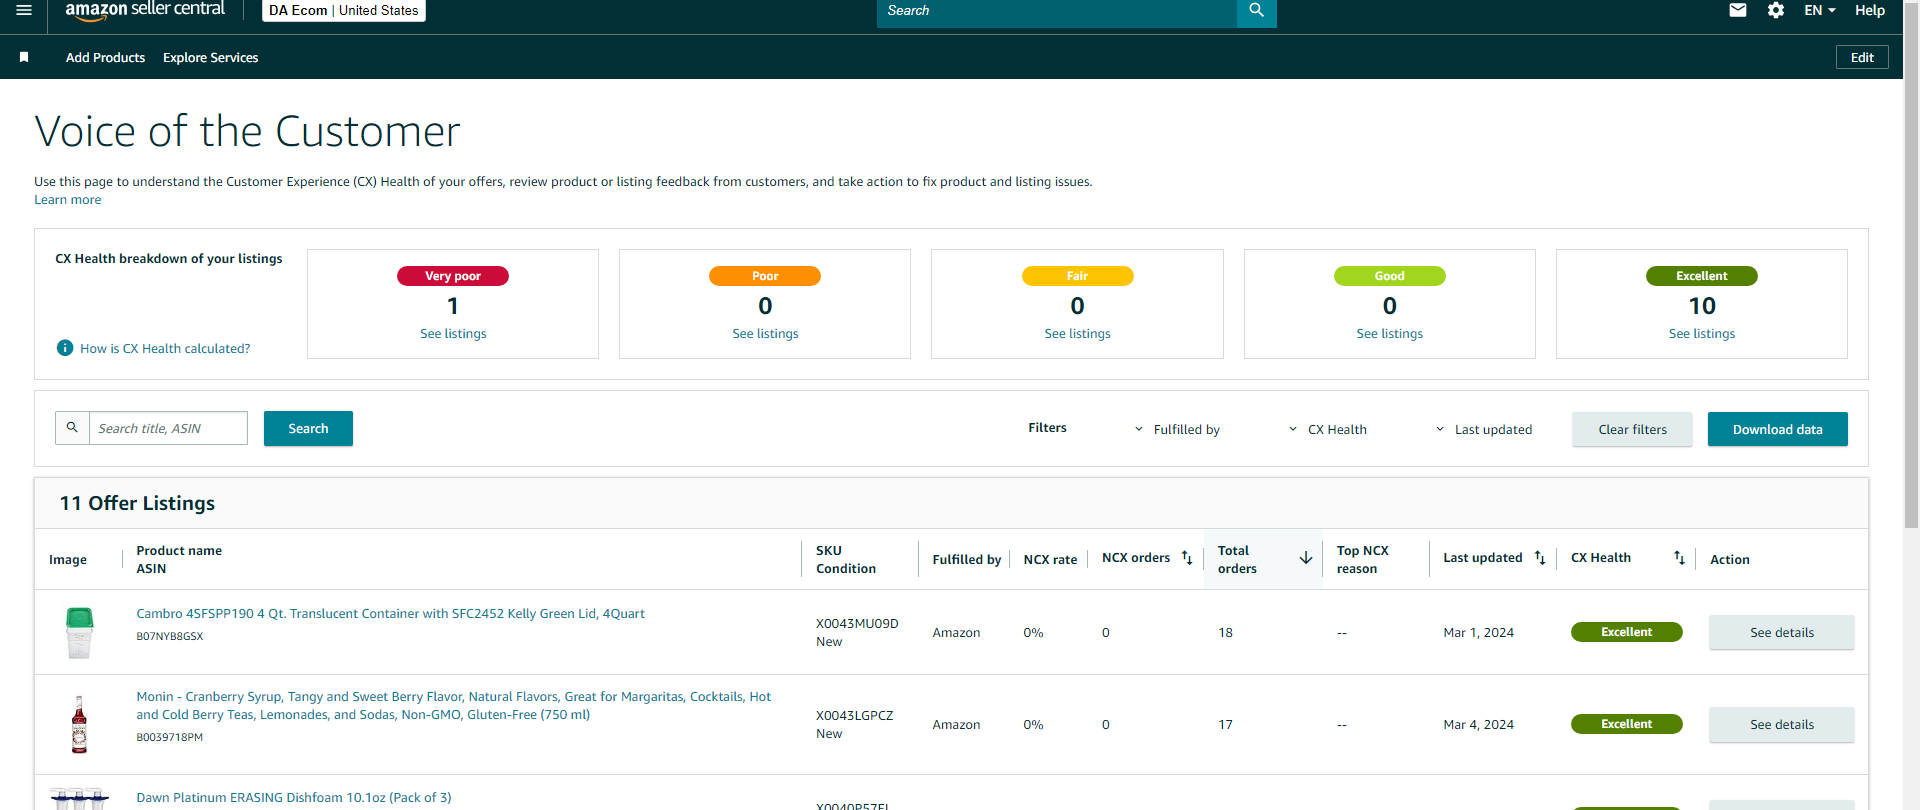Click the magnifier search button in header
The height and width of the screenshot is (810, 1920).
pyautogui.click(x=1257, y=11)
